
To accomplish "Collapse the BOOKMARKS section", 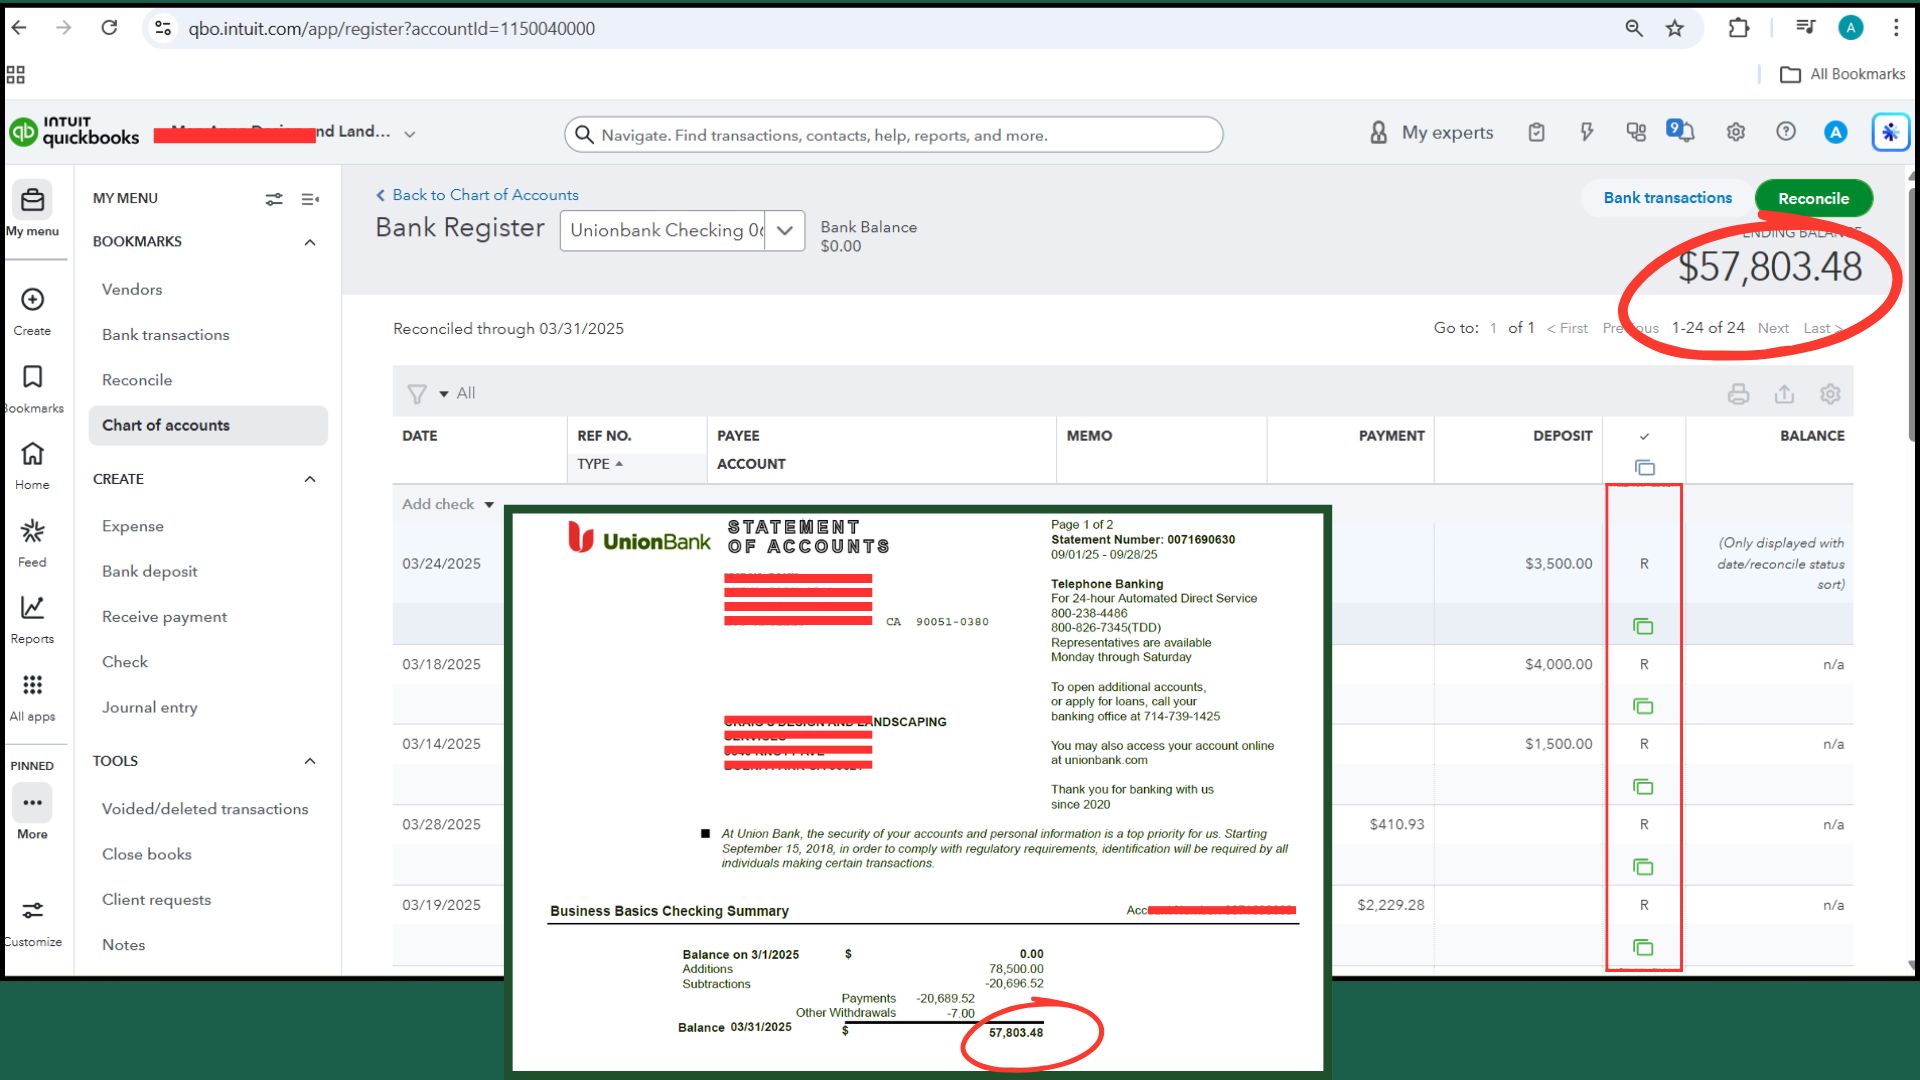I will click(x=310, y=242).
